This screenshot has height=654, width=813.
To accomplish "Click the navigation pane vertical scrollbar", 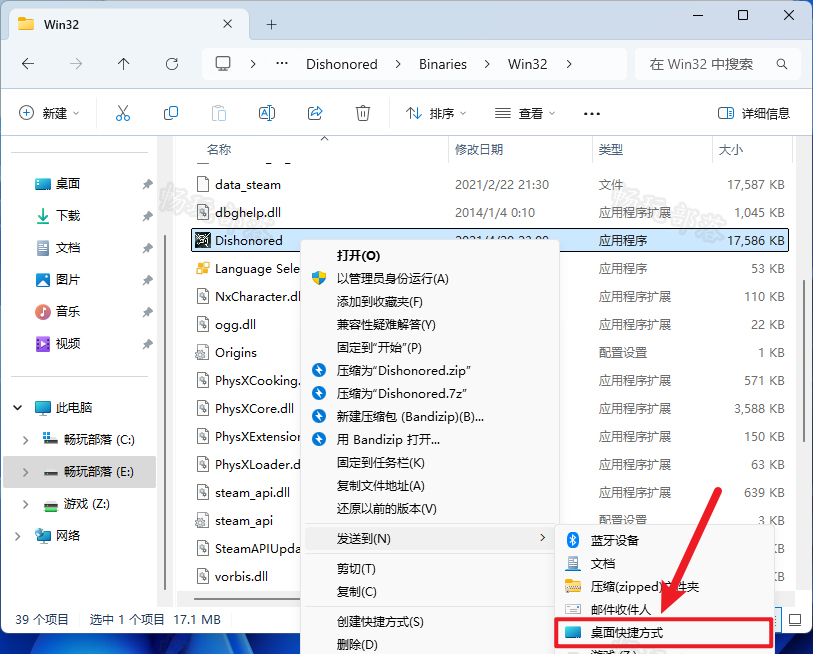I will tap(165, 412).
